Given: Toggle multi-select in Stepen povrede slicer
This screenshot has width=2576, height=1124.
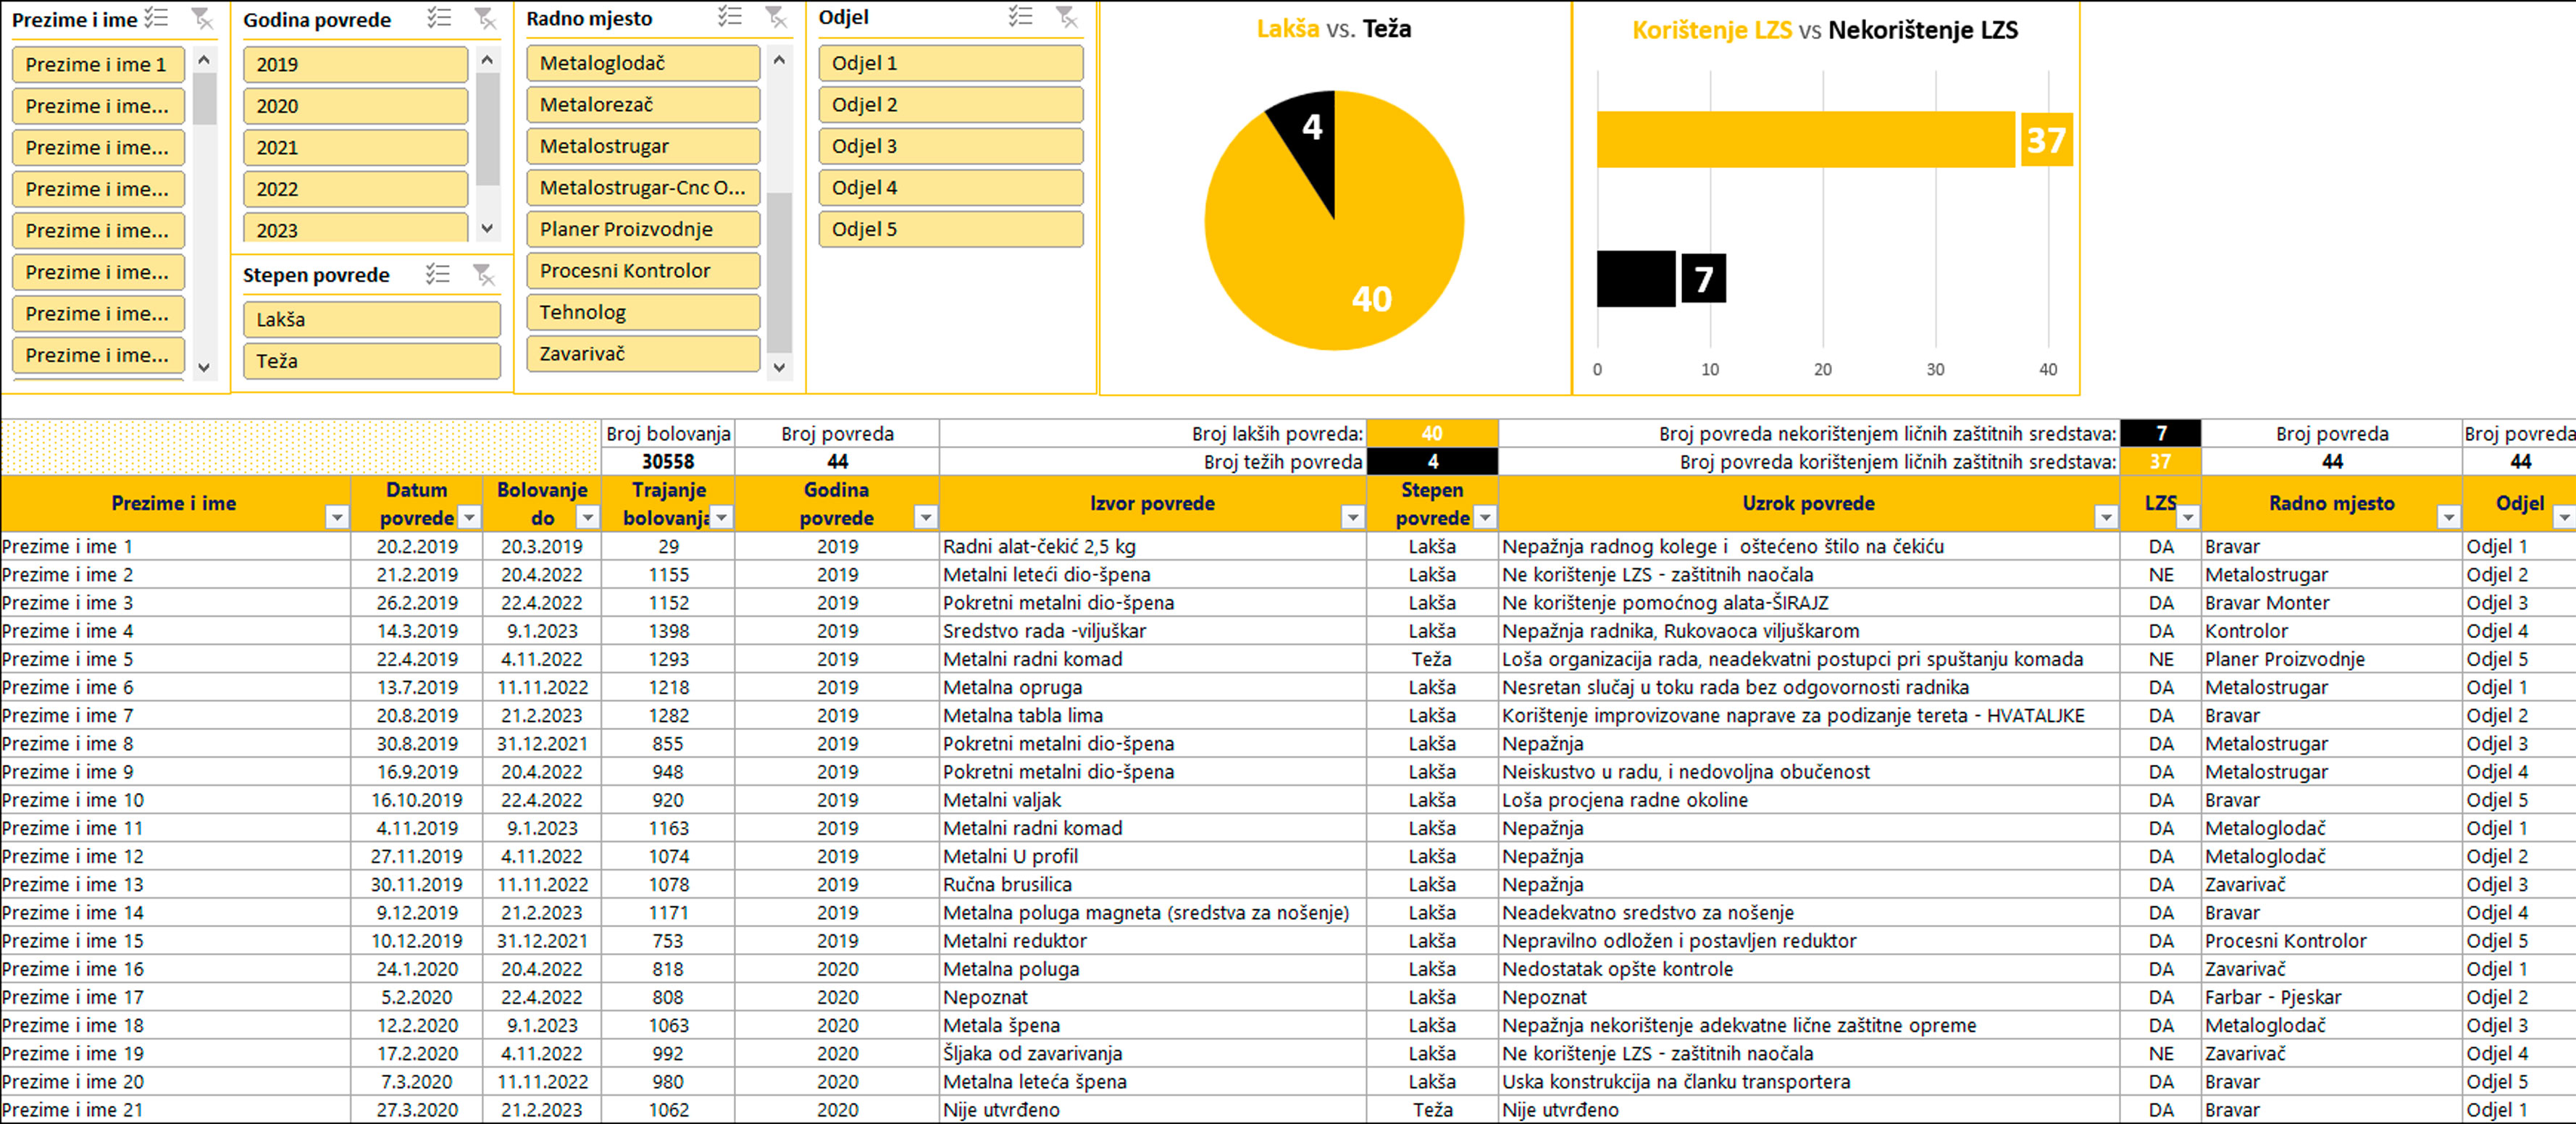Looking at the screenshot, I should tap(438, 274).
